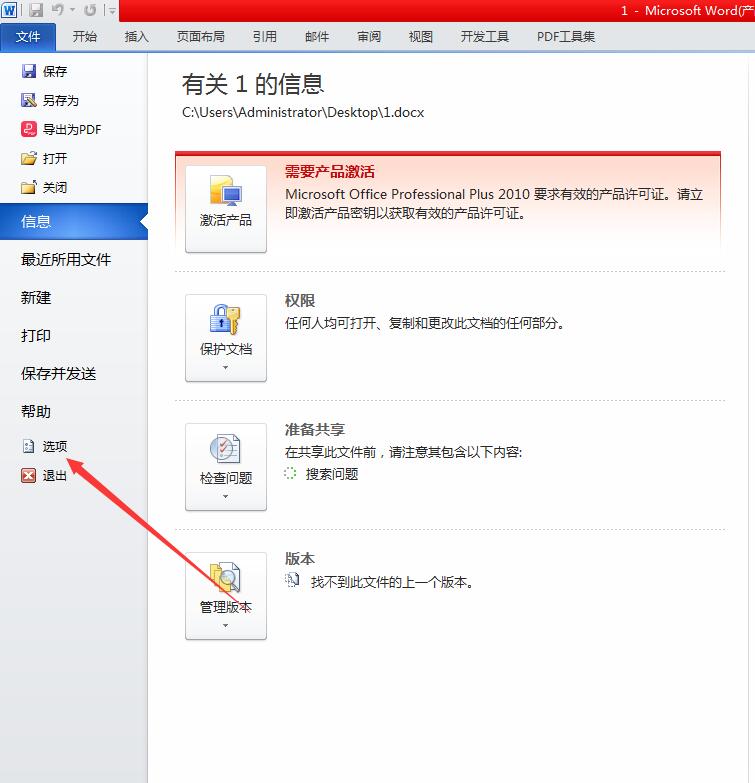
Task: Click the 版本 heading
Action: (x=300, y=558)
